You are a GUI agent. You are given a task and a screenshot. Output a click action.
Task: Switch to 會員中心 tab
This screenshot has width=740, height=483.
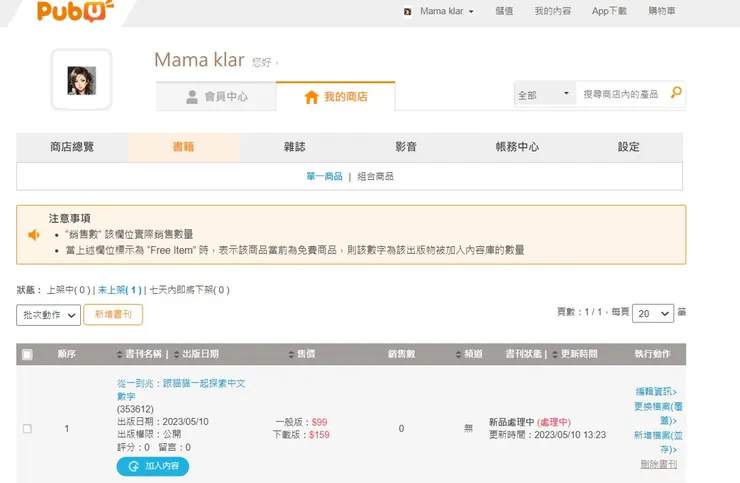216,96
